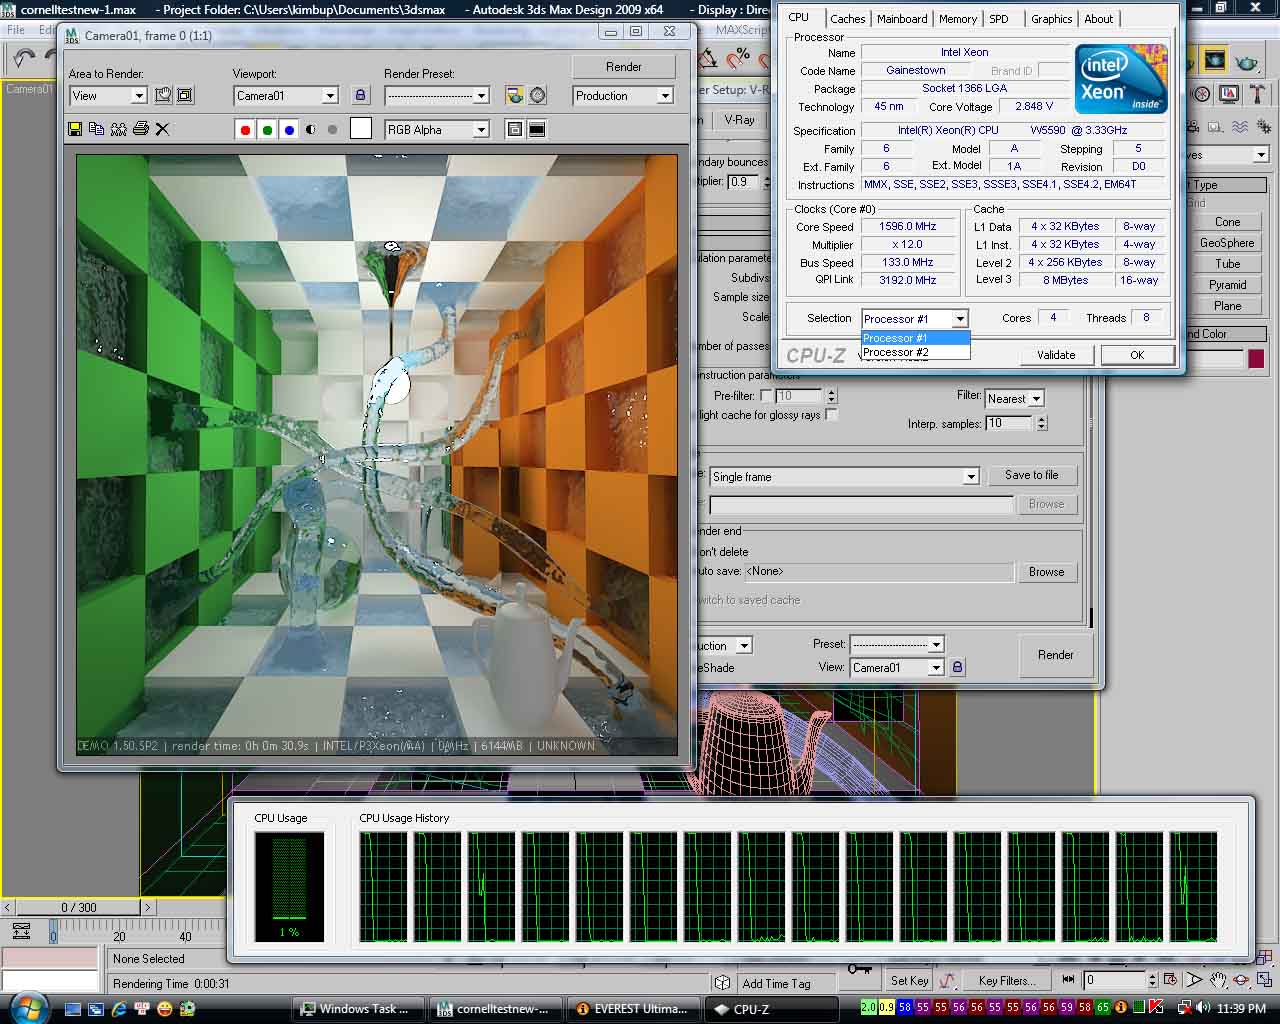
Task: Click the Set Key button
Action: tap(909, 981)
